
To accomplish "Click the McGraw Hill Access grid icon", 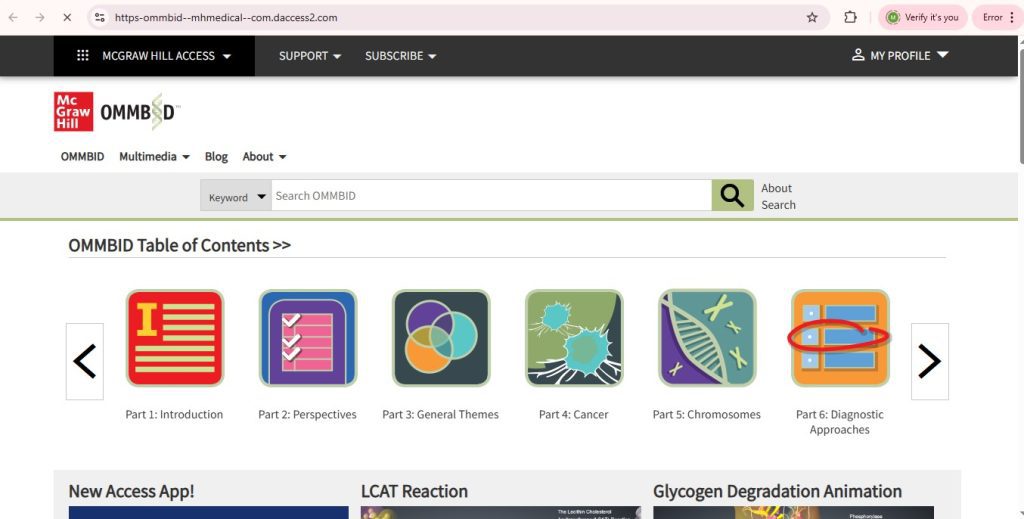I will click(x=83, y=55).
